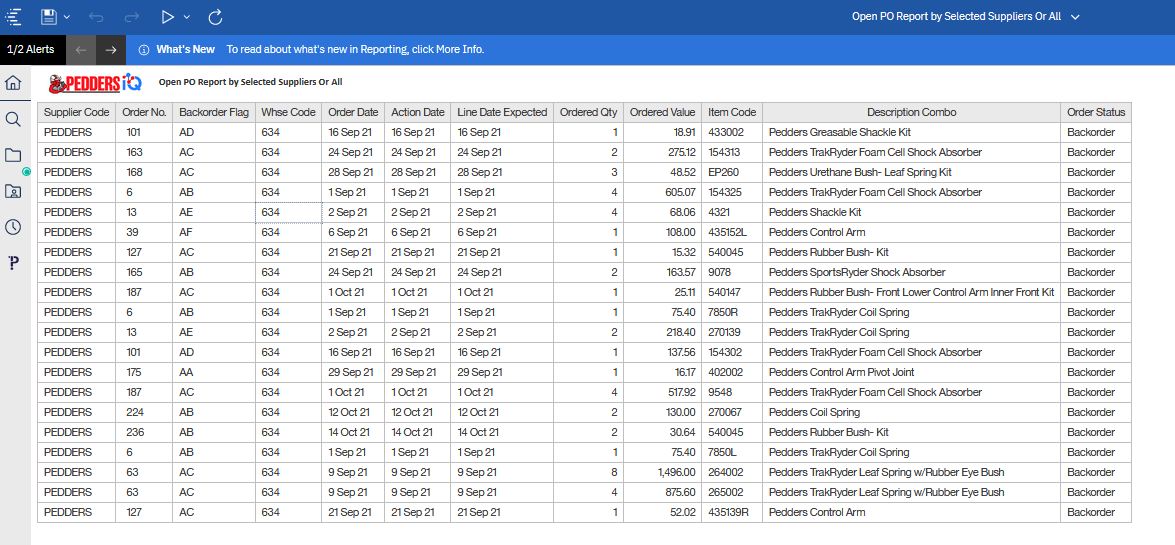Click the report title in header bar

pyautogui.click(x=956, y=16)
